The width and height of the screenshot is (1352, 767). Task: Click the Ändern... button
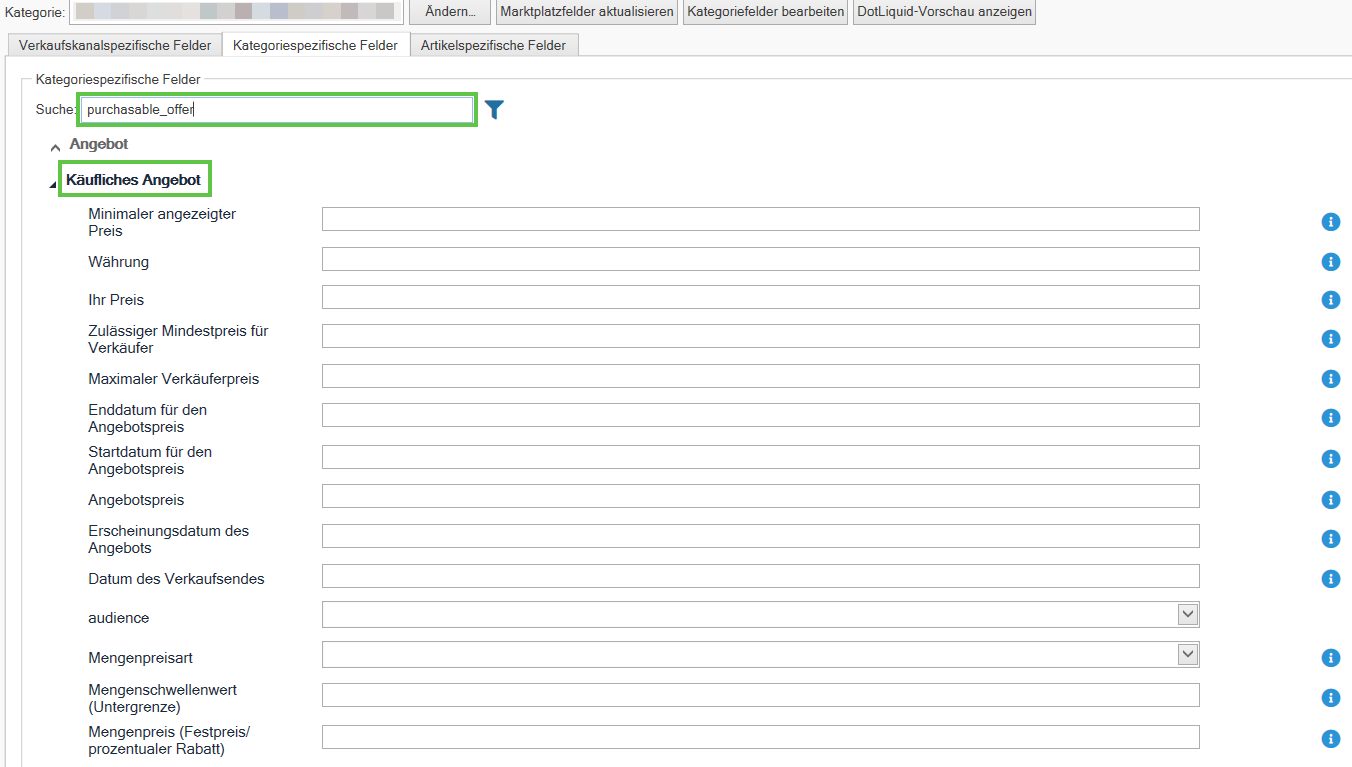(x=450, y=12)
